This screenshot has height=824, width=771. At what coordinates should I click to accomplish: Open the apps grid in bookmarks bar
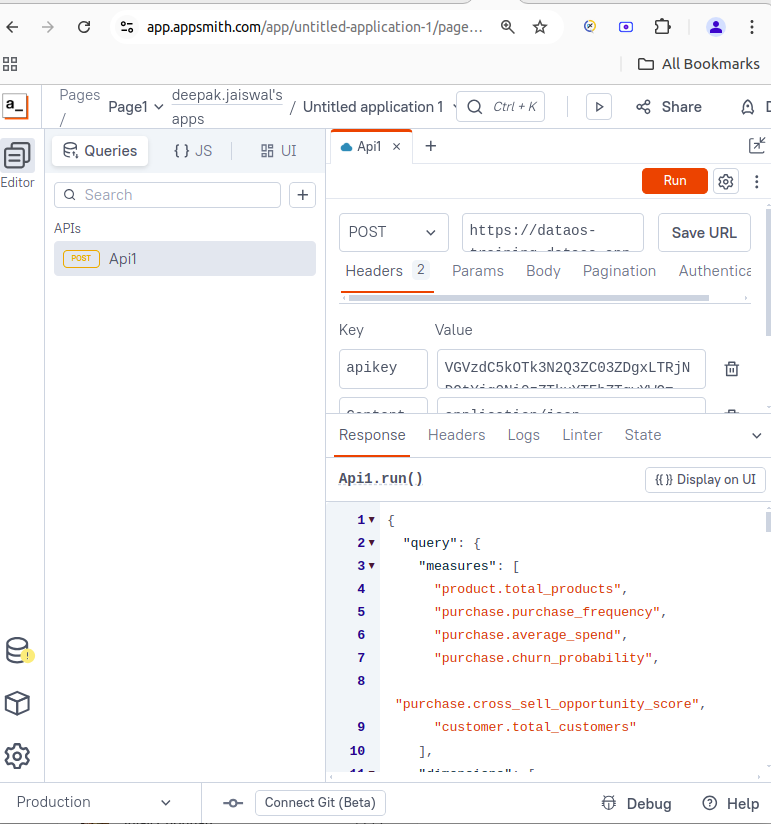click(x=10, y=64)
